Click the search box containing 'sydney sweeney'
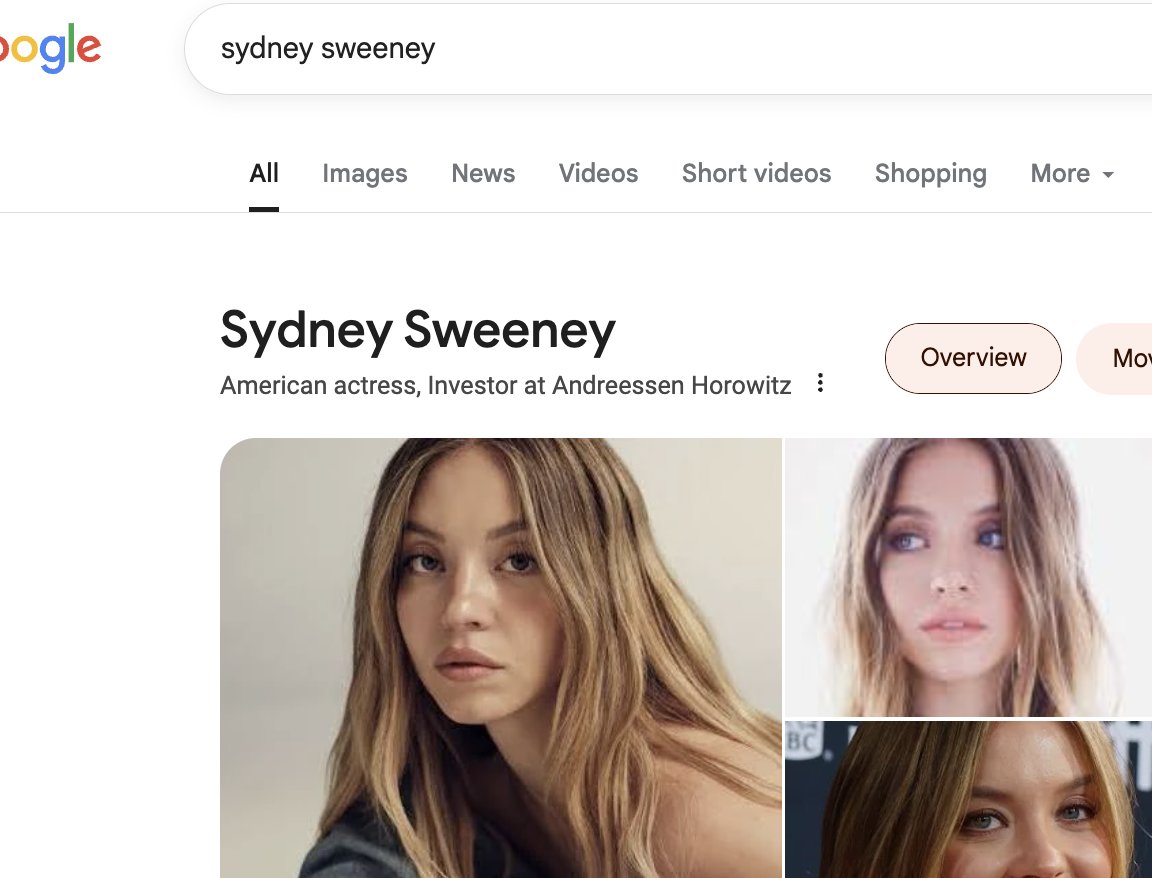Image resolution: width=1152 pixels, height=878 pixels. point(668,48)
